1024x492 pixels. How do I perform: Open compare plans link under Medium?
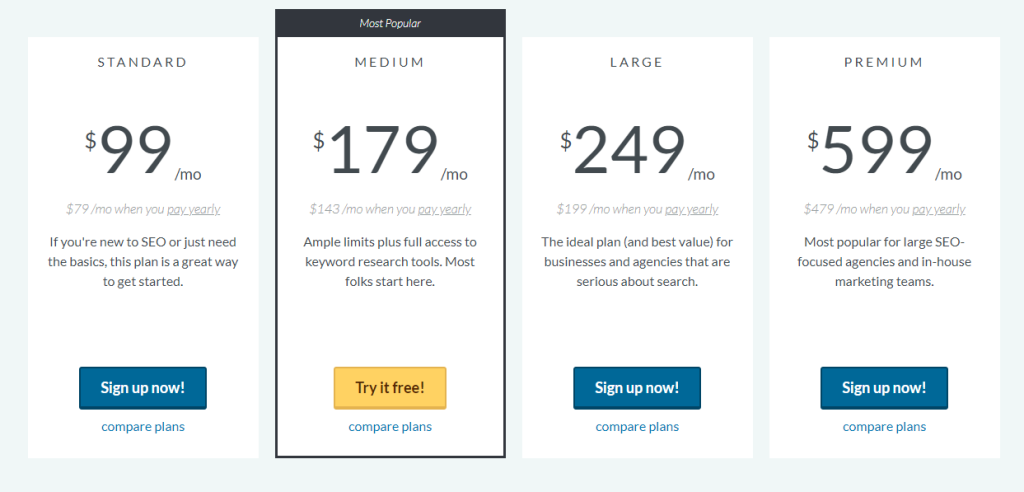390,427
